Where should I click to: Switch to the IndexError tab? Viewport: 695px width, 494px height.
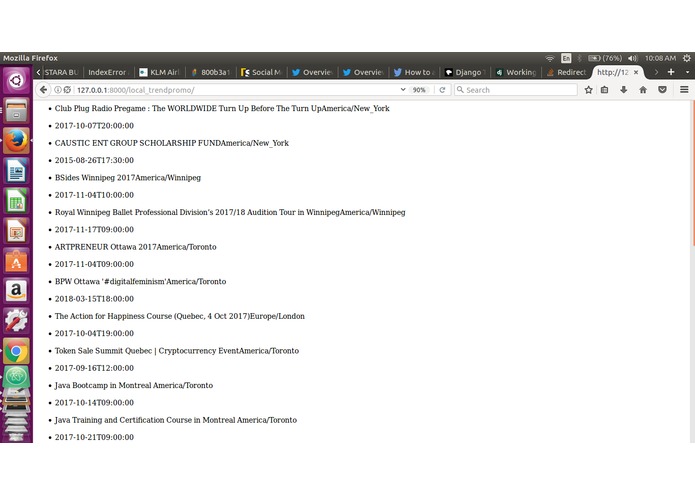[108, 72]
